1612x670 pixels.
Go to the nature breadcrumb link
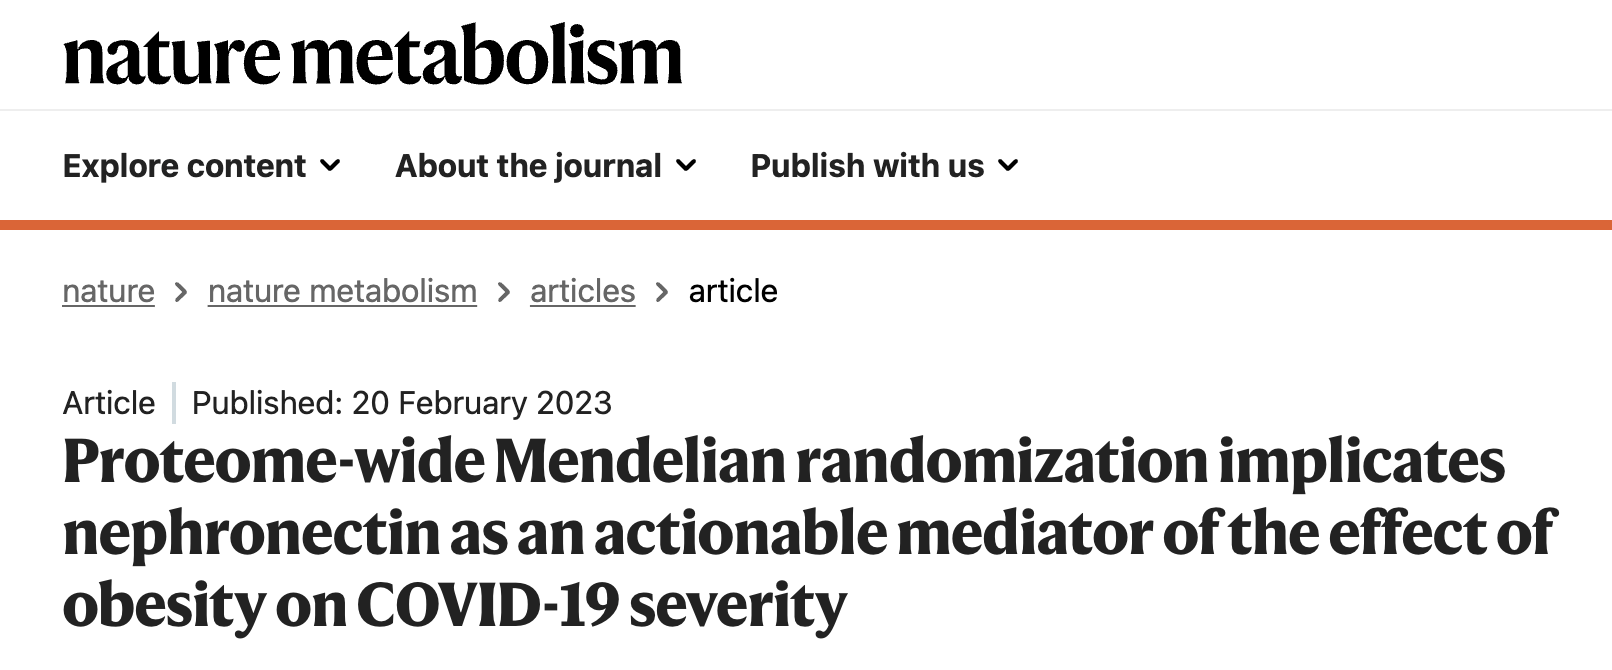pos(108,291)
